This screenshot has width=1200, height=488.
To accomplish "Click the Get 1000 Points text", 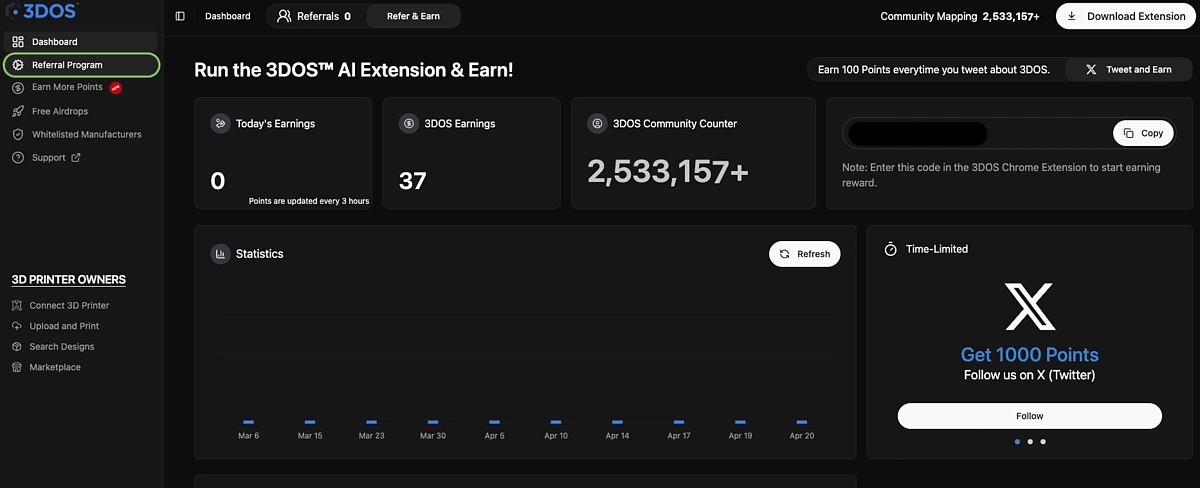I will (x=1030, y=355).
